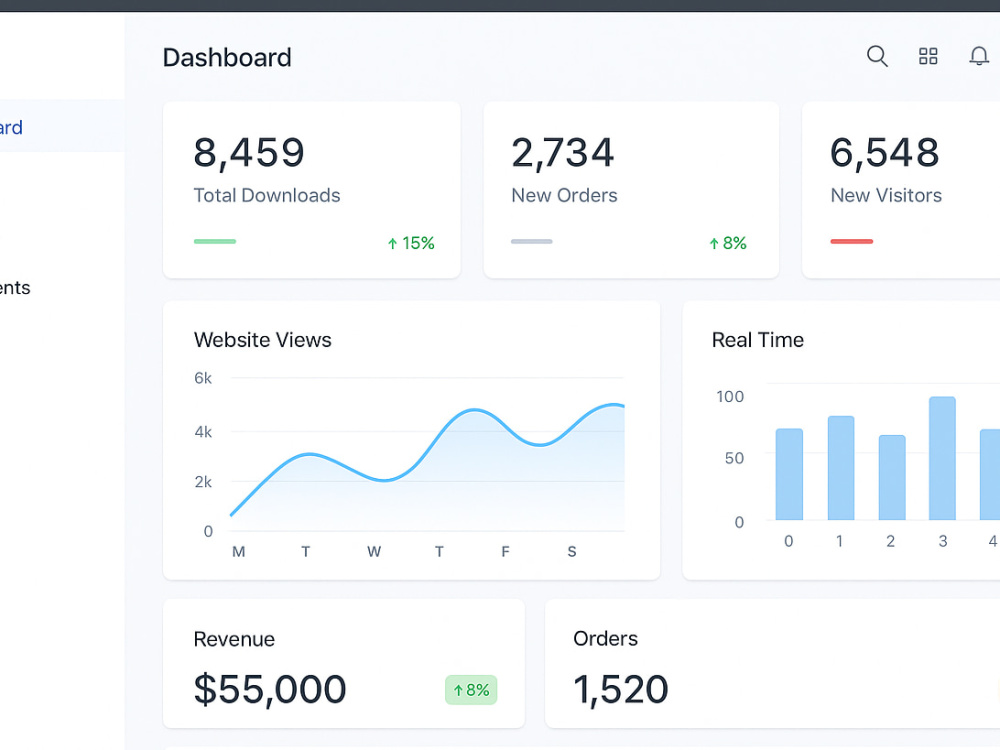Select the $55,000 revenue value
Image resolution: width=1000 pixels, height=750 pixels.
pos(270,689)
